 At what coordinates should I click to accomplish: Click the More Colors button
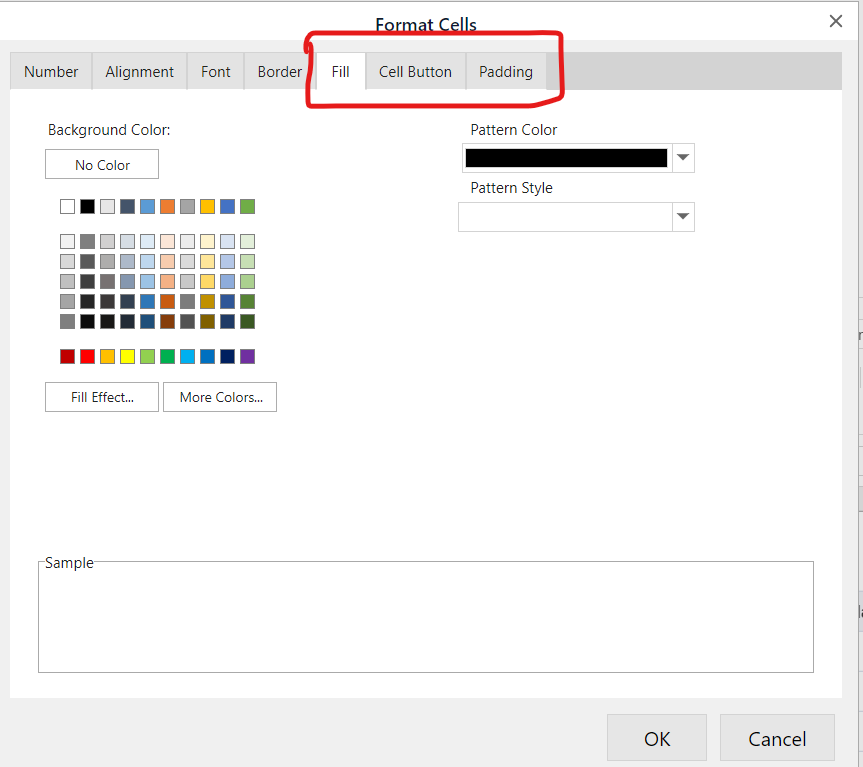pyautogui.click(x=220, y=397)
